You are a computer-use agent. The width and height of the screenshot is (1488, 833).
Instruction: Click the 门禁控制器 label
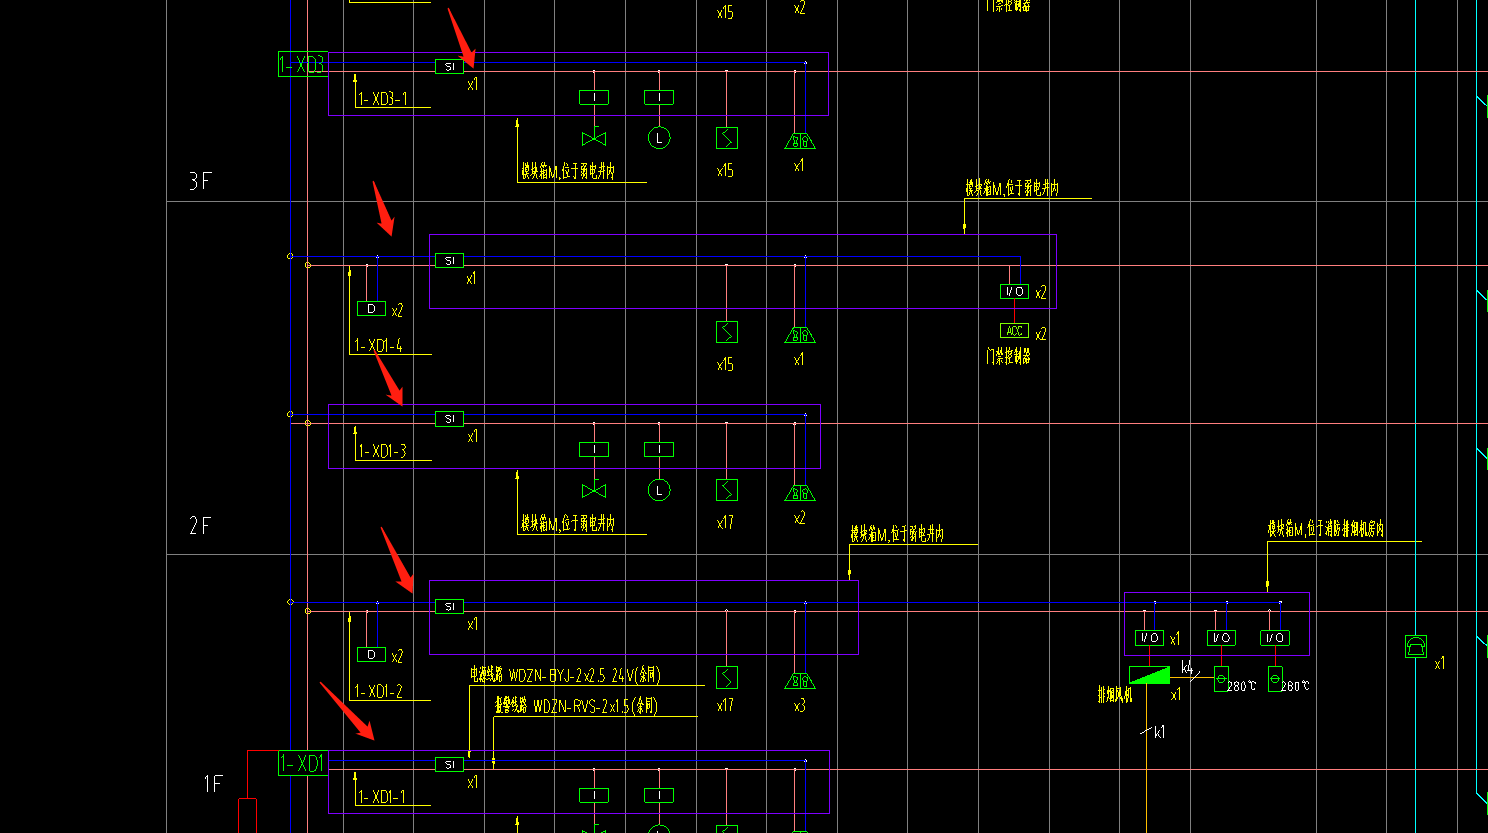click(x=1008, y=356)
